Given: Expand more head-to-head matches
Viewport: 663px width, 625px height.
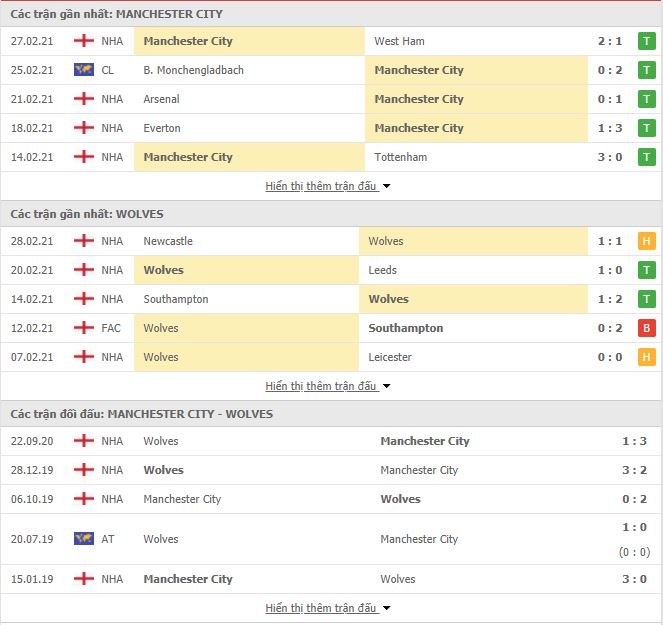Looking at the screenshot, I should point(328,608).
